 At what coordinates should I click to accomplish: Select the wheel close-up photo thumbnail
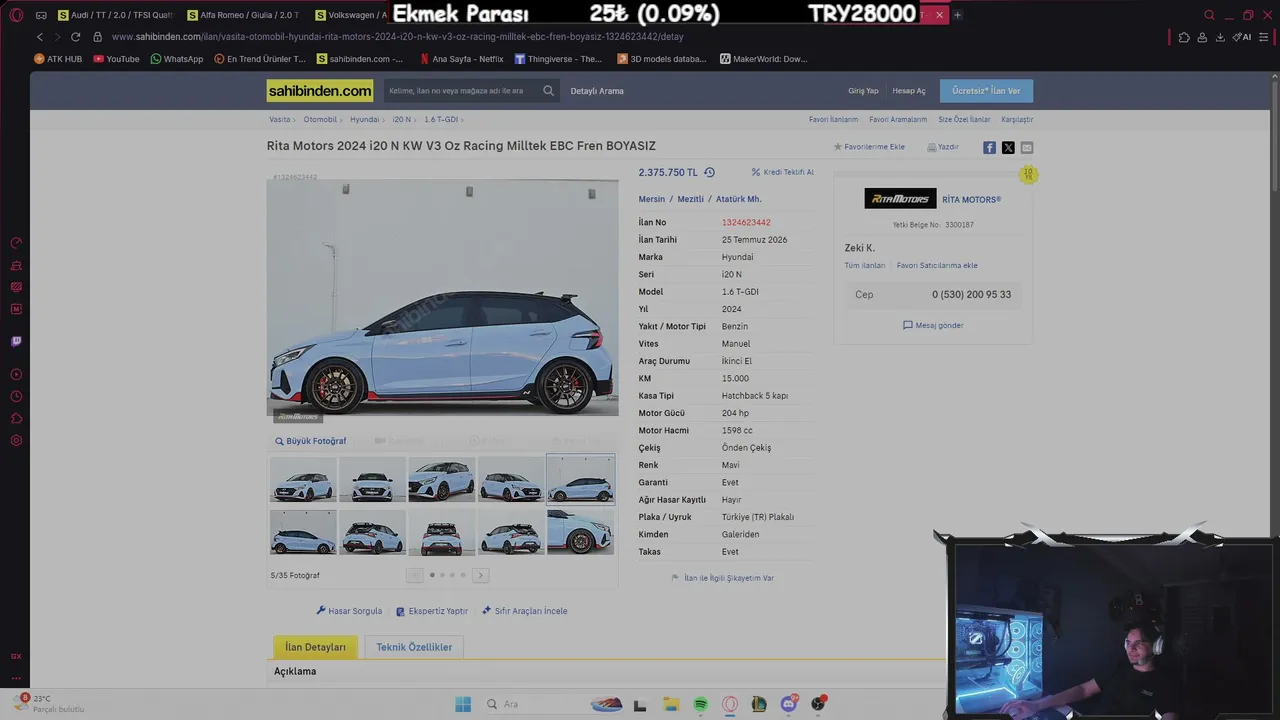point(581,532)
